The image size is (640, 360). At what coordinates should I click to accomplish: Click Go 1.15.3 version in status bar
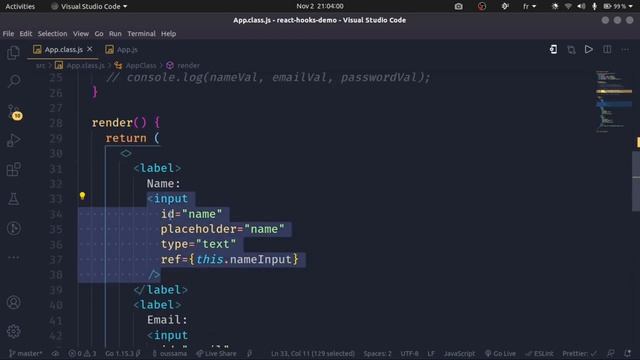(x=123, y=353)
